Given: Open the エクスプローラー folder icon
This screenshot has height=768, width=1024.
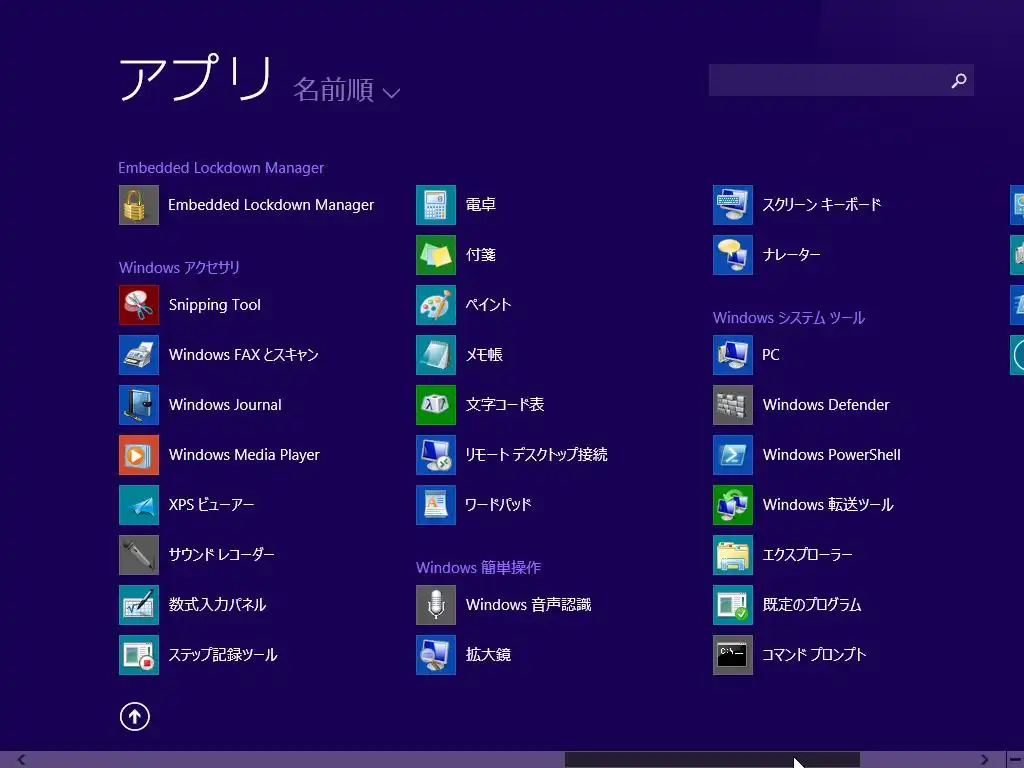Looking at the screenshot, I should (733, 554).
